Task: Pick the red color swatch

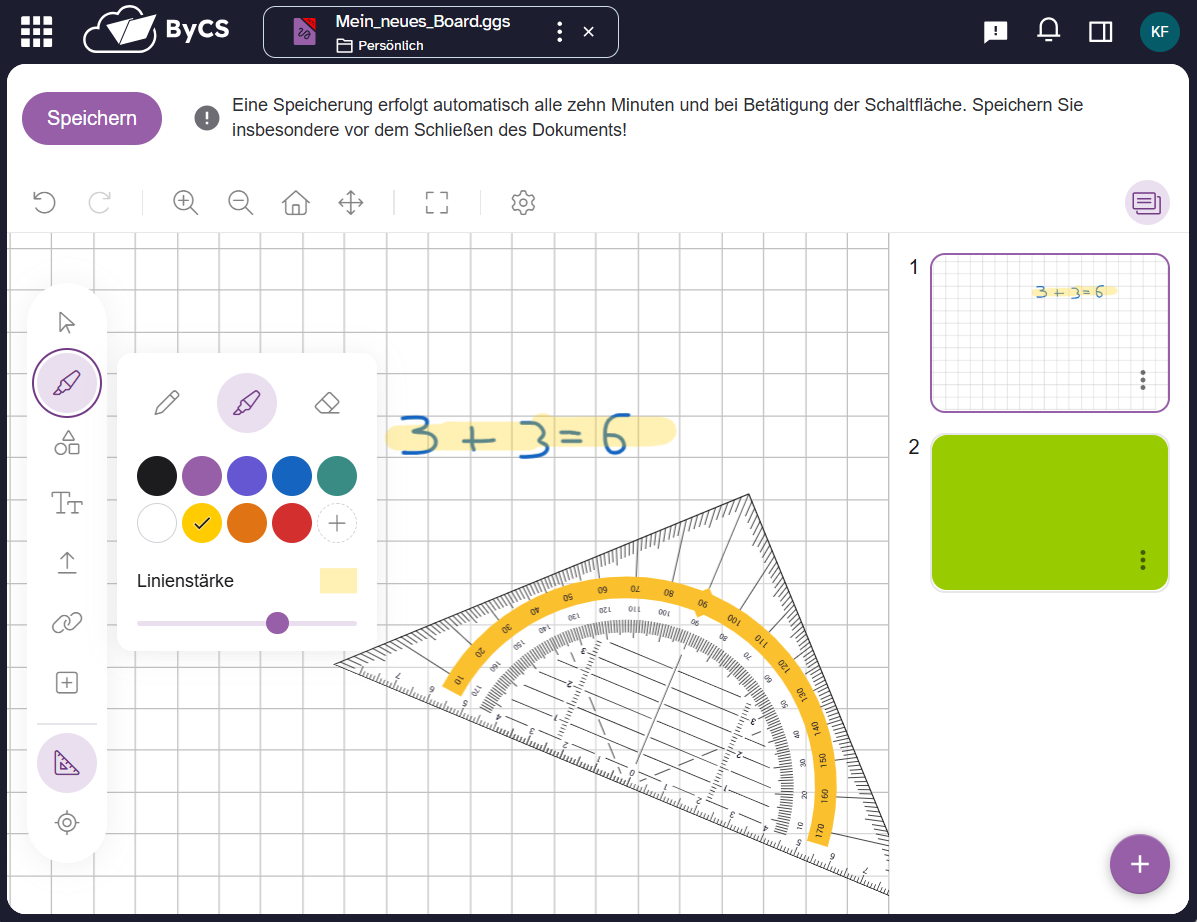Action: click(292, 523)
